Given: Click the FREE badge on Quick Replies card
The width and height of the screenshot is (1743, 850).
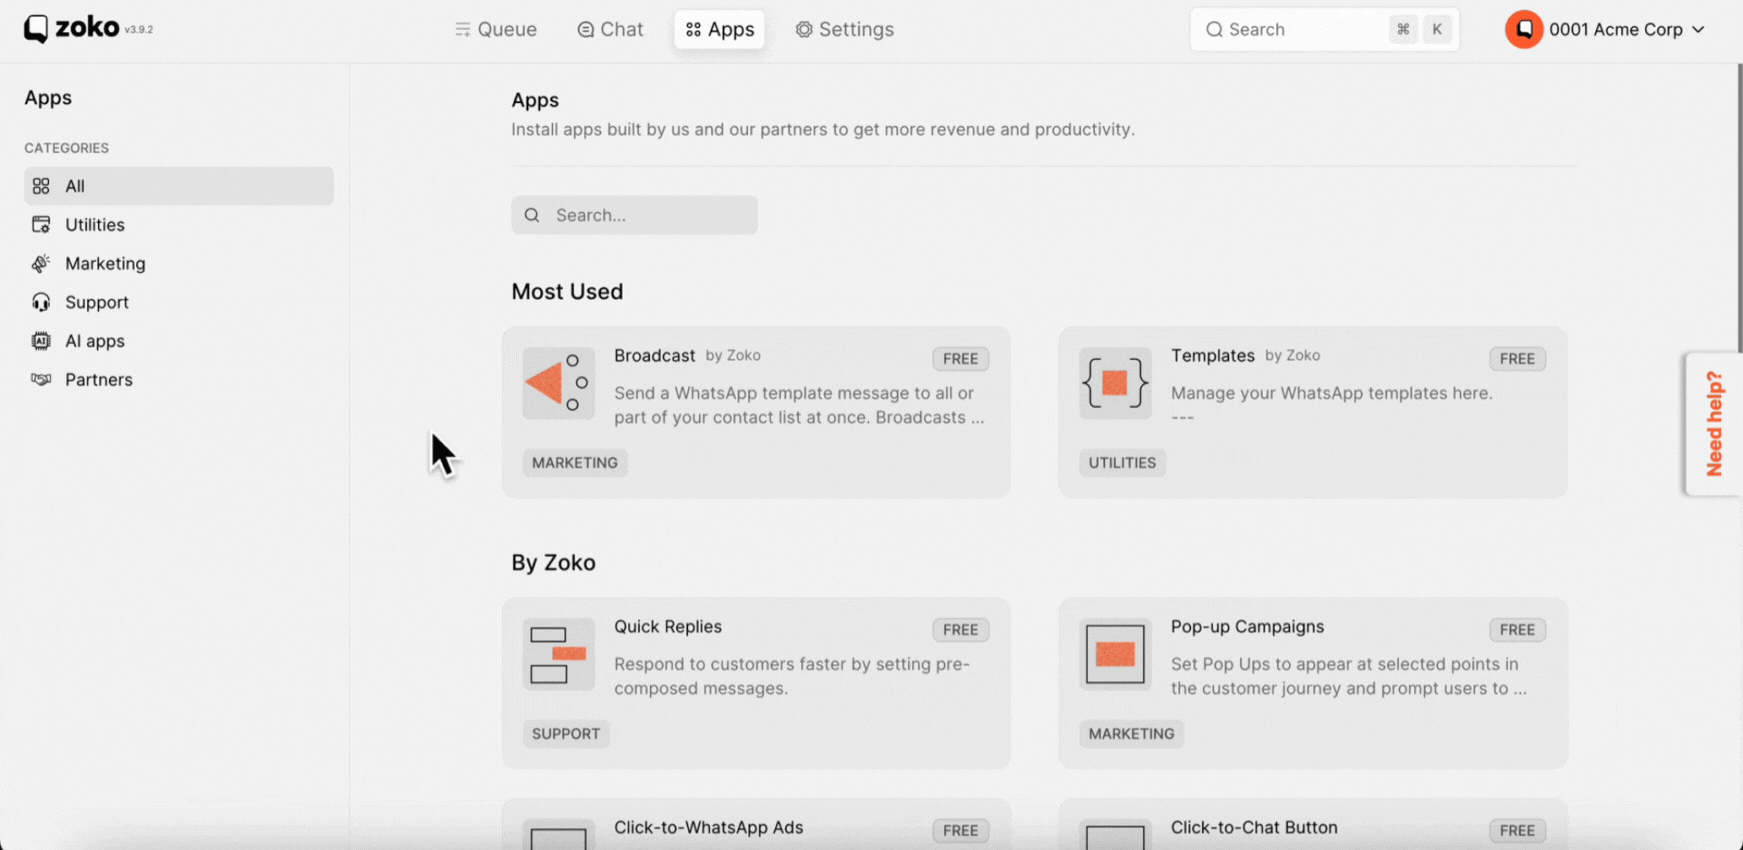Looking at the screenshot, I should [961, 630].
